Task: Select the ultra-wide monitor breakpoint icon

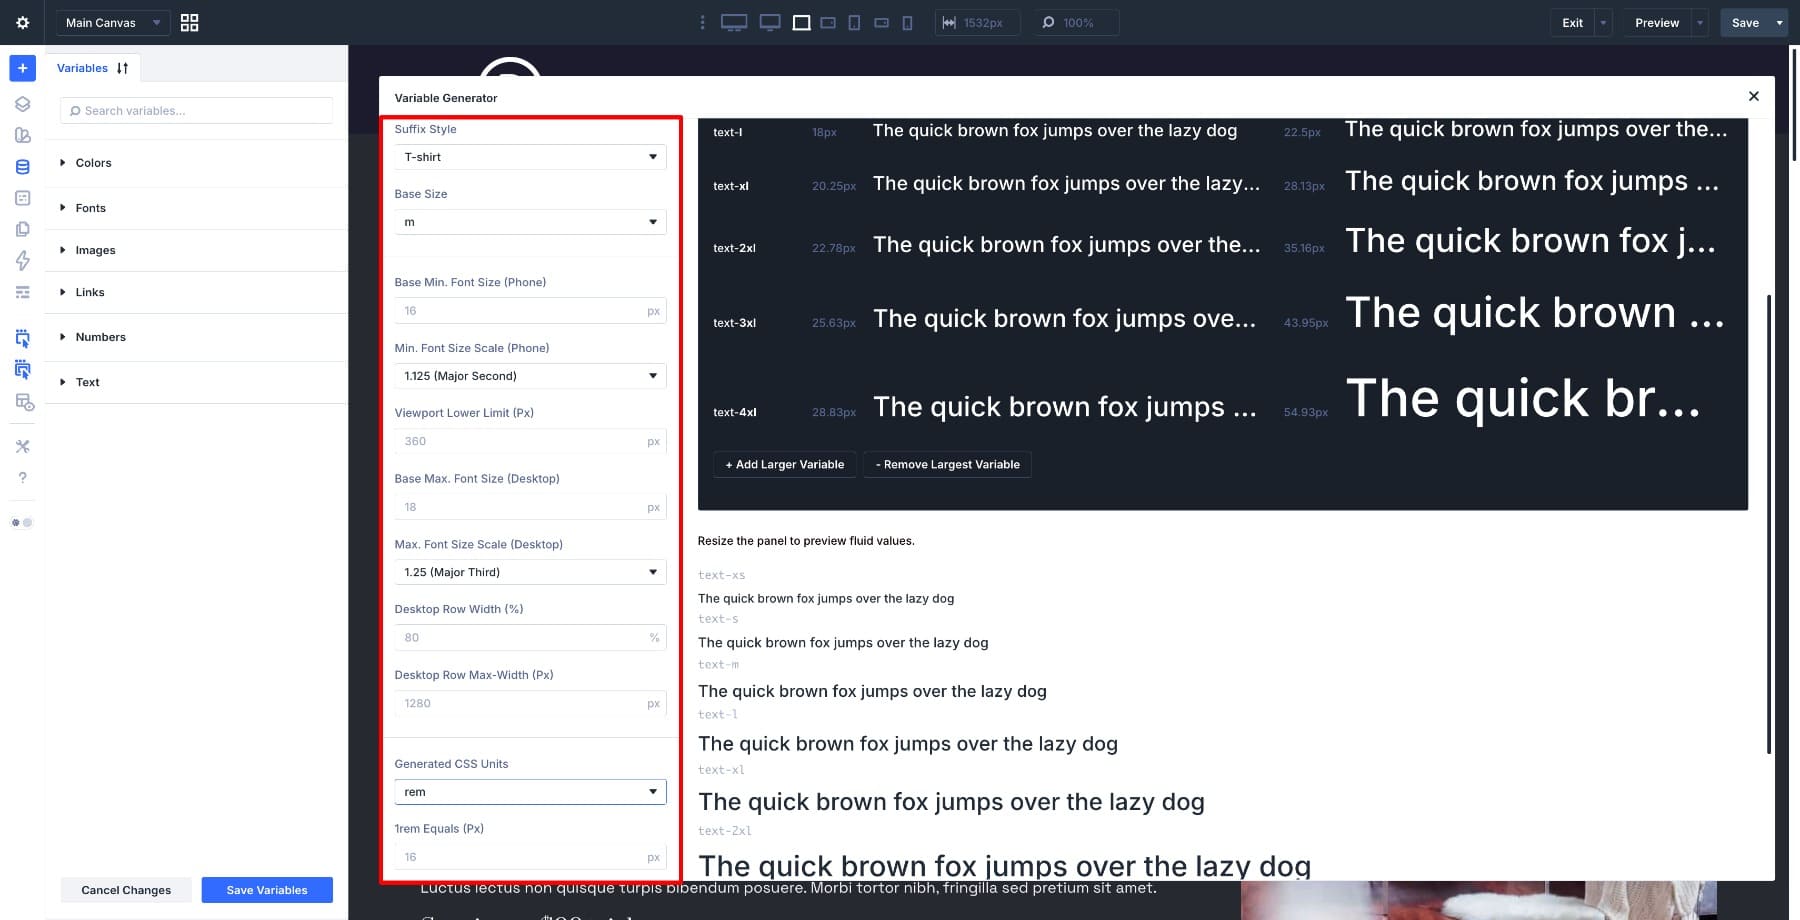Action: click(734, 22)
